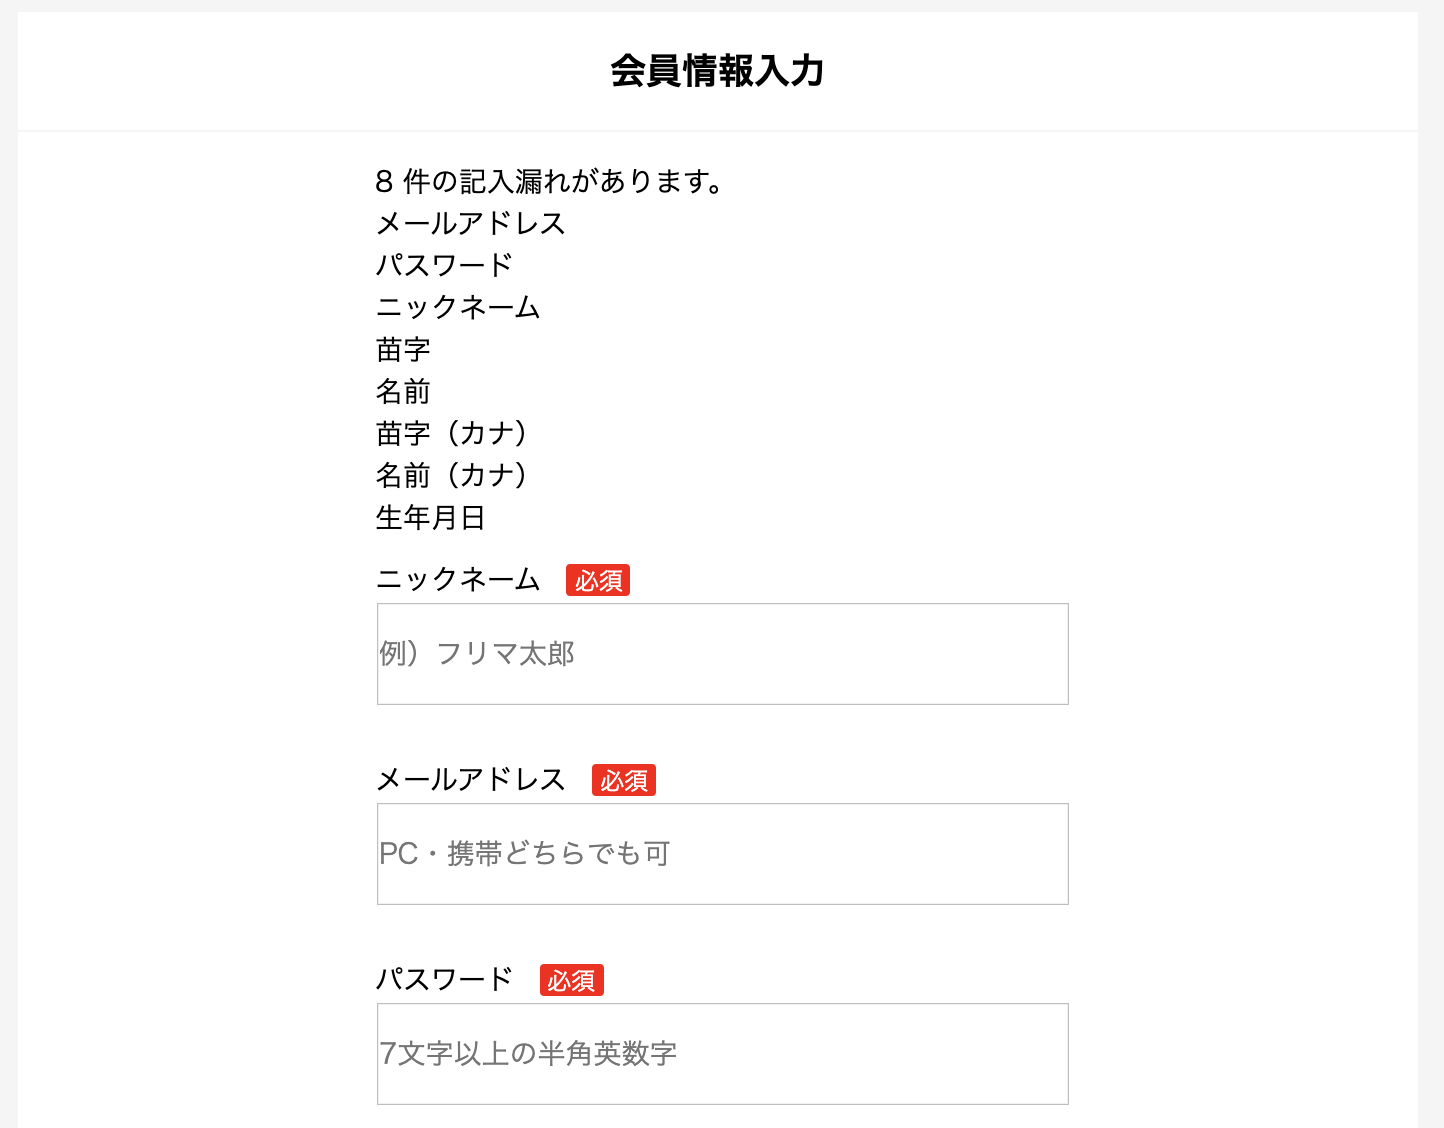1444x1128 pixels.
Task: Click 名前（カナ） in the error list
Action: point(452,476)
